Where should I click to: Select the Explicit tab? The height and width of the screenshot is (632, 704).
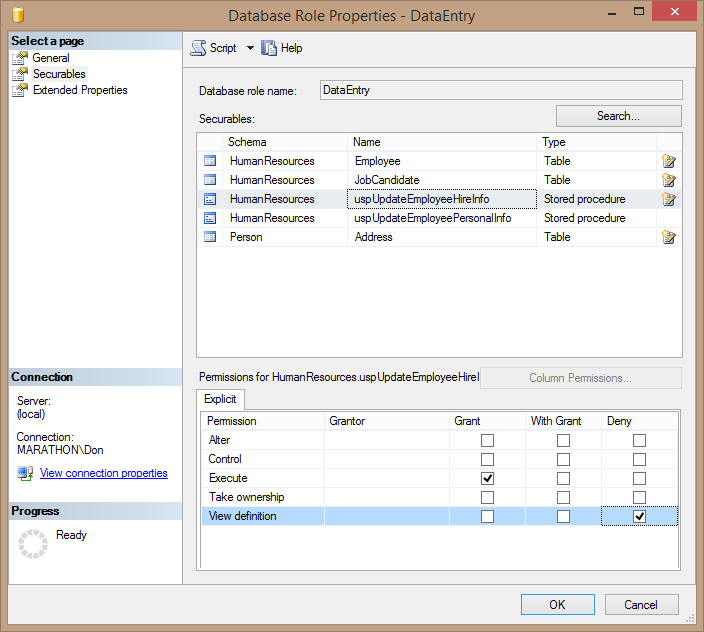[x=220, y=399]
